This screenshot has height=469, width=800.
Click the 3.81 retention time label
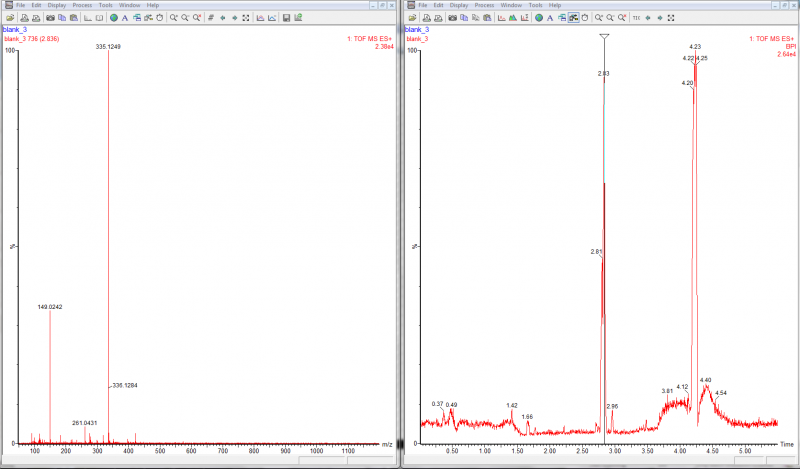point(667,391)
